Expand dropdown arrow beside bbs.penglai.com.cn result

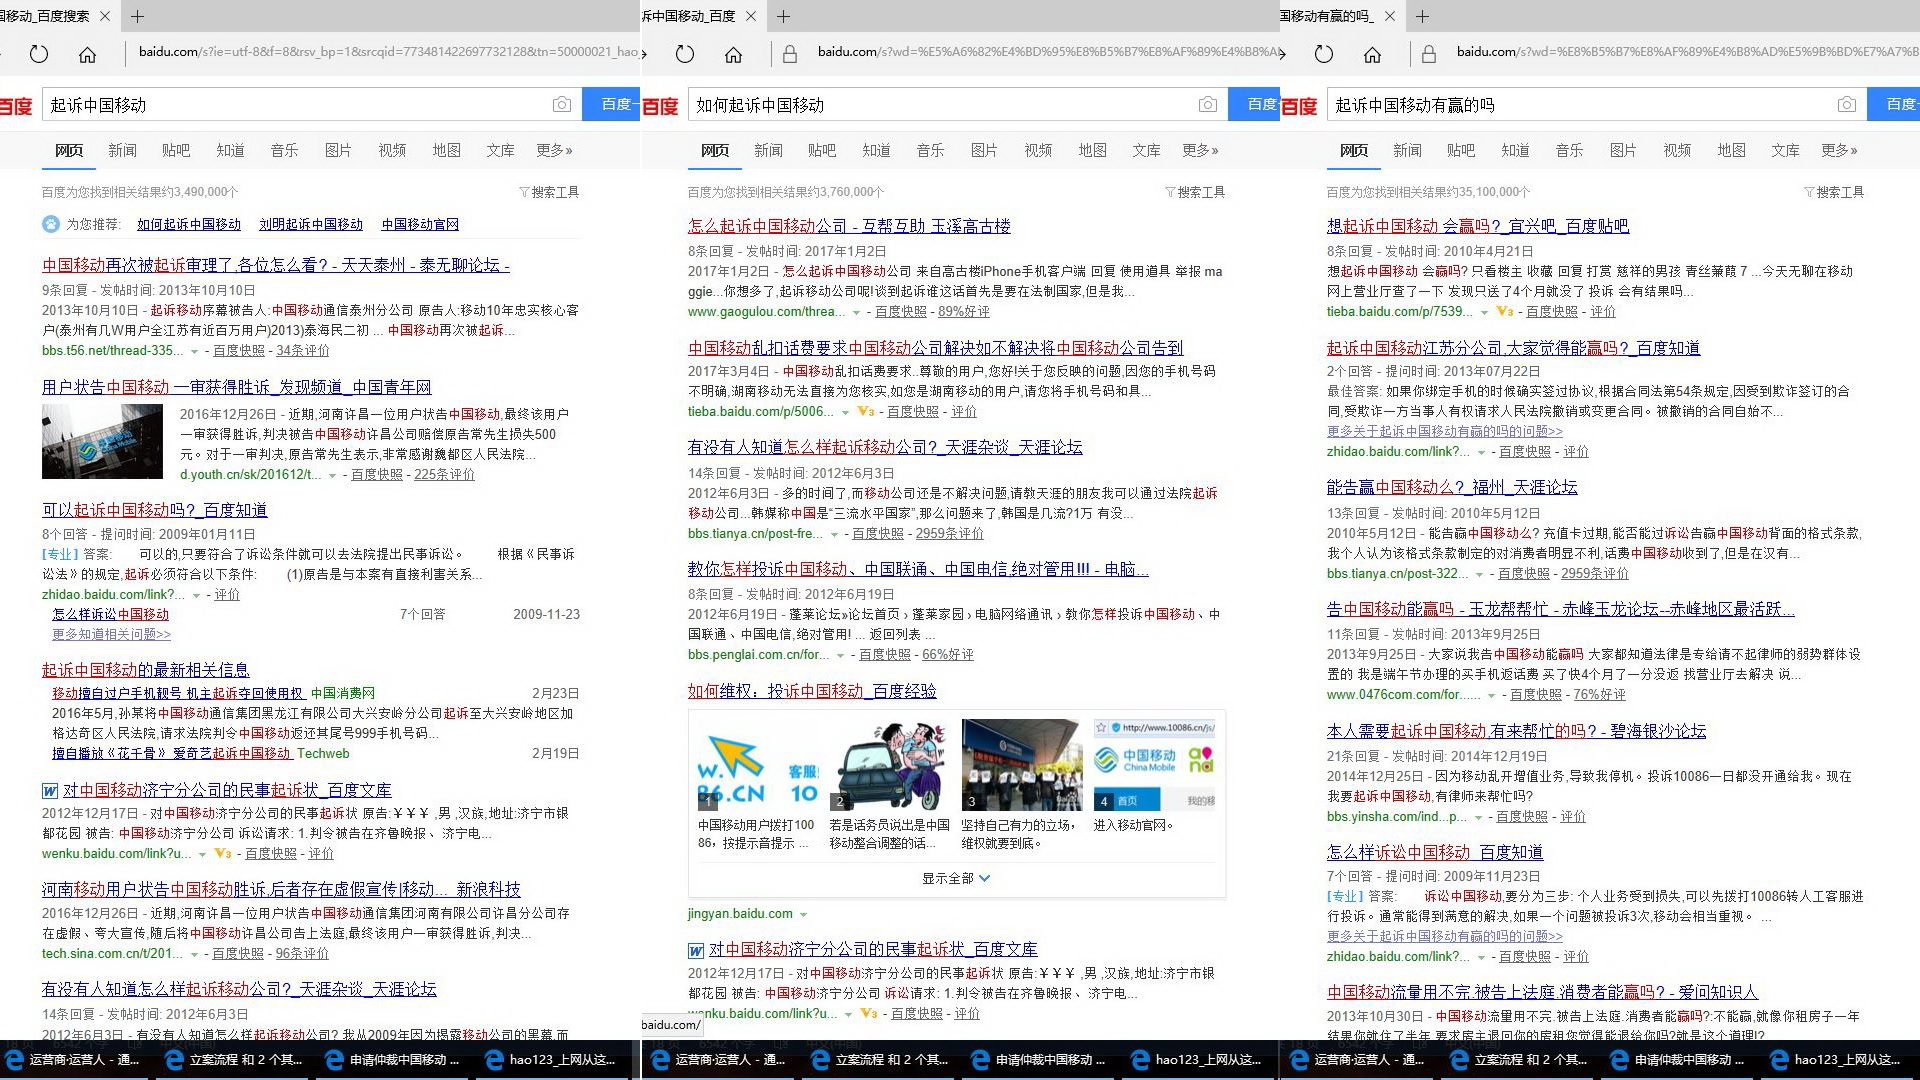[840, 655]
